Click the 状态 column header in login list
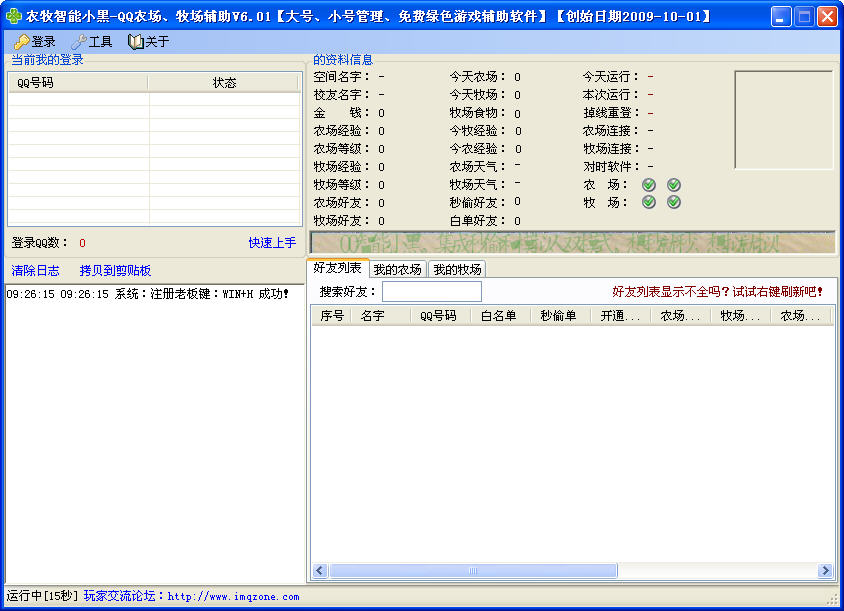 [224, 83]
